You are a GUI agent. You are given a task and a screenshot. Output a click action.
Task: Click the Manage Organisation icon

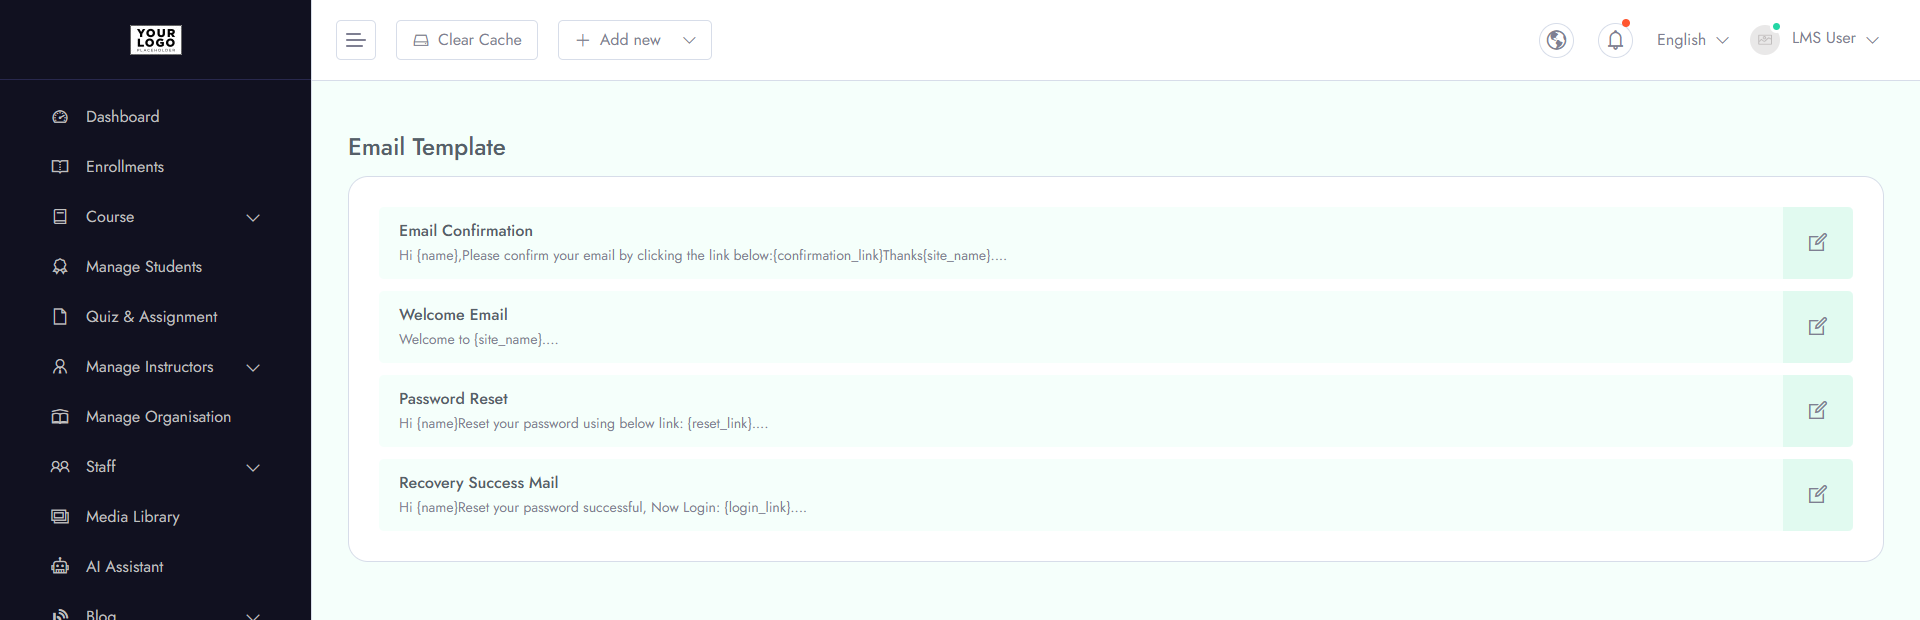[60, 417]
